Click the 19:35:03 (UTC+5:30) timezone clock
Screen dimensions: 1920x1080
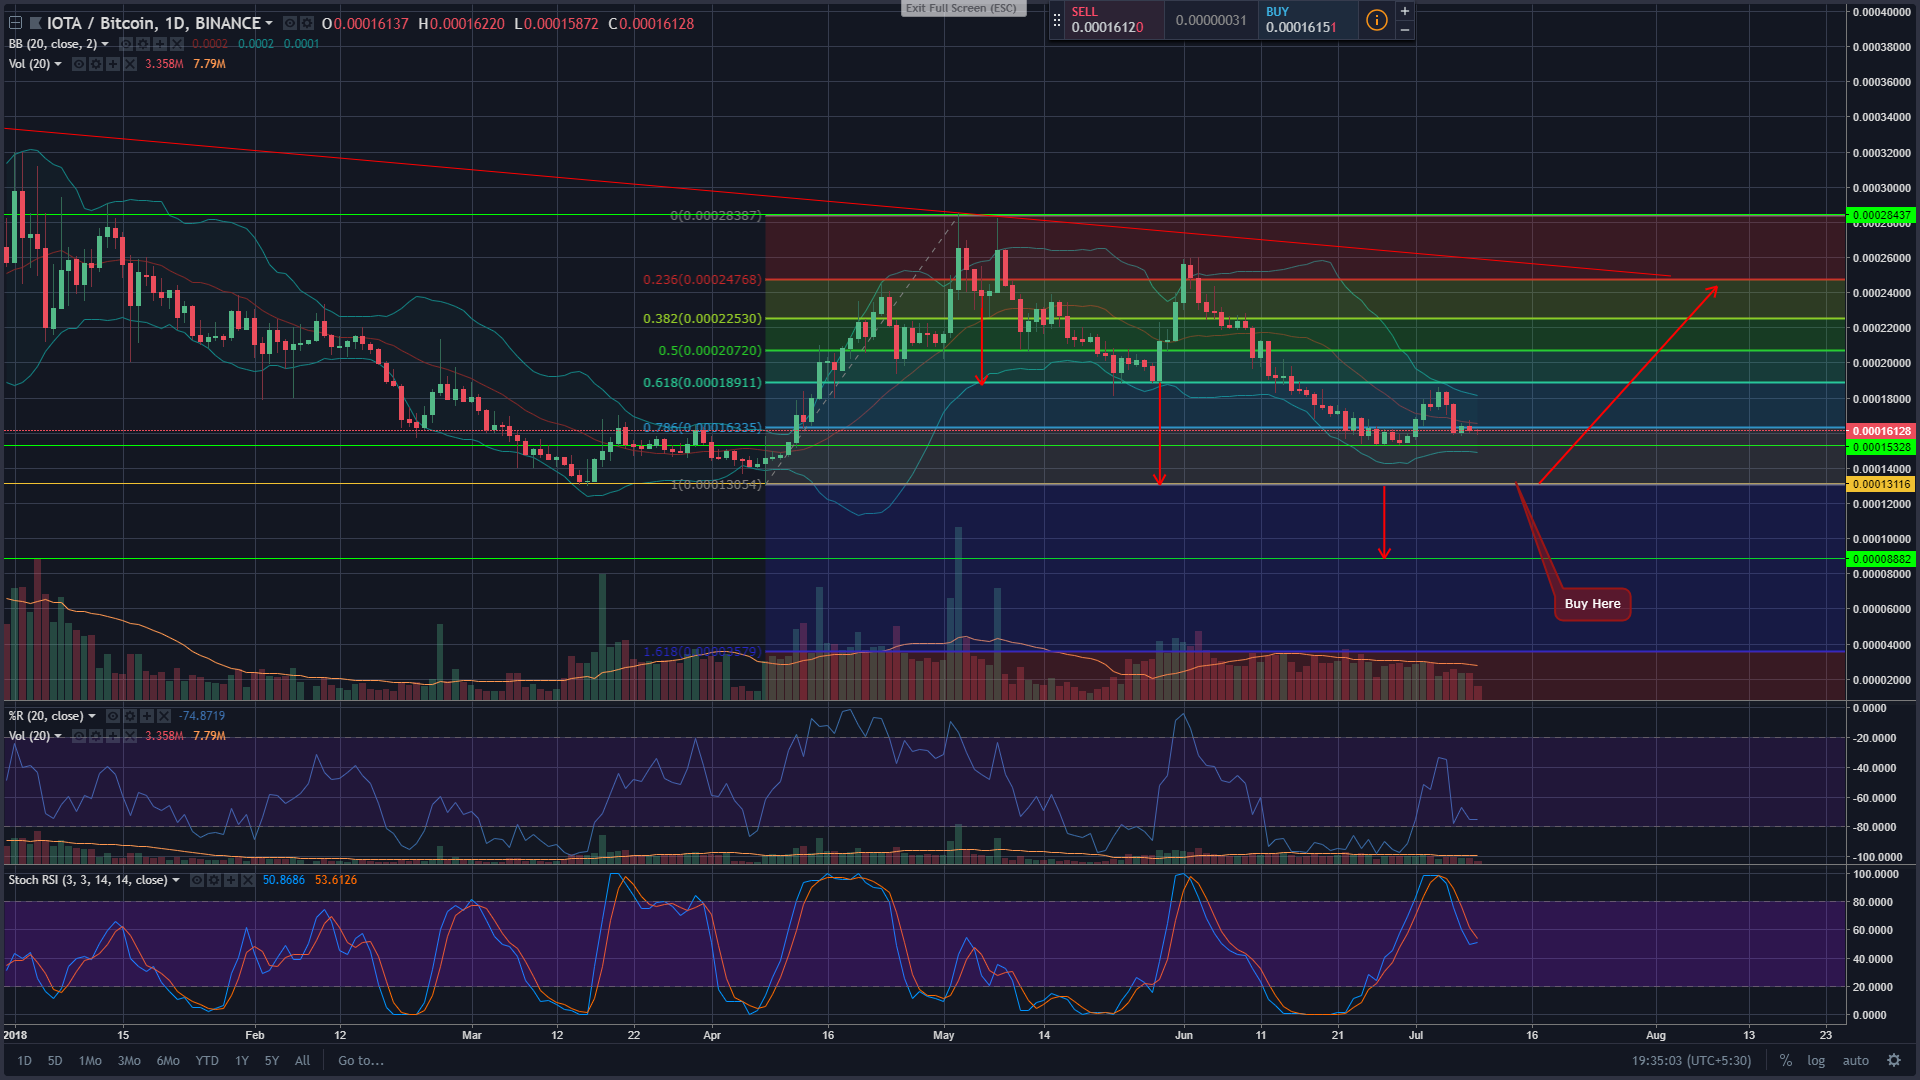click(x=1692, y=1061)
